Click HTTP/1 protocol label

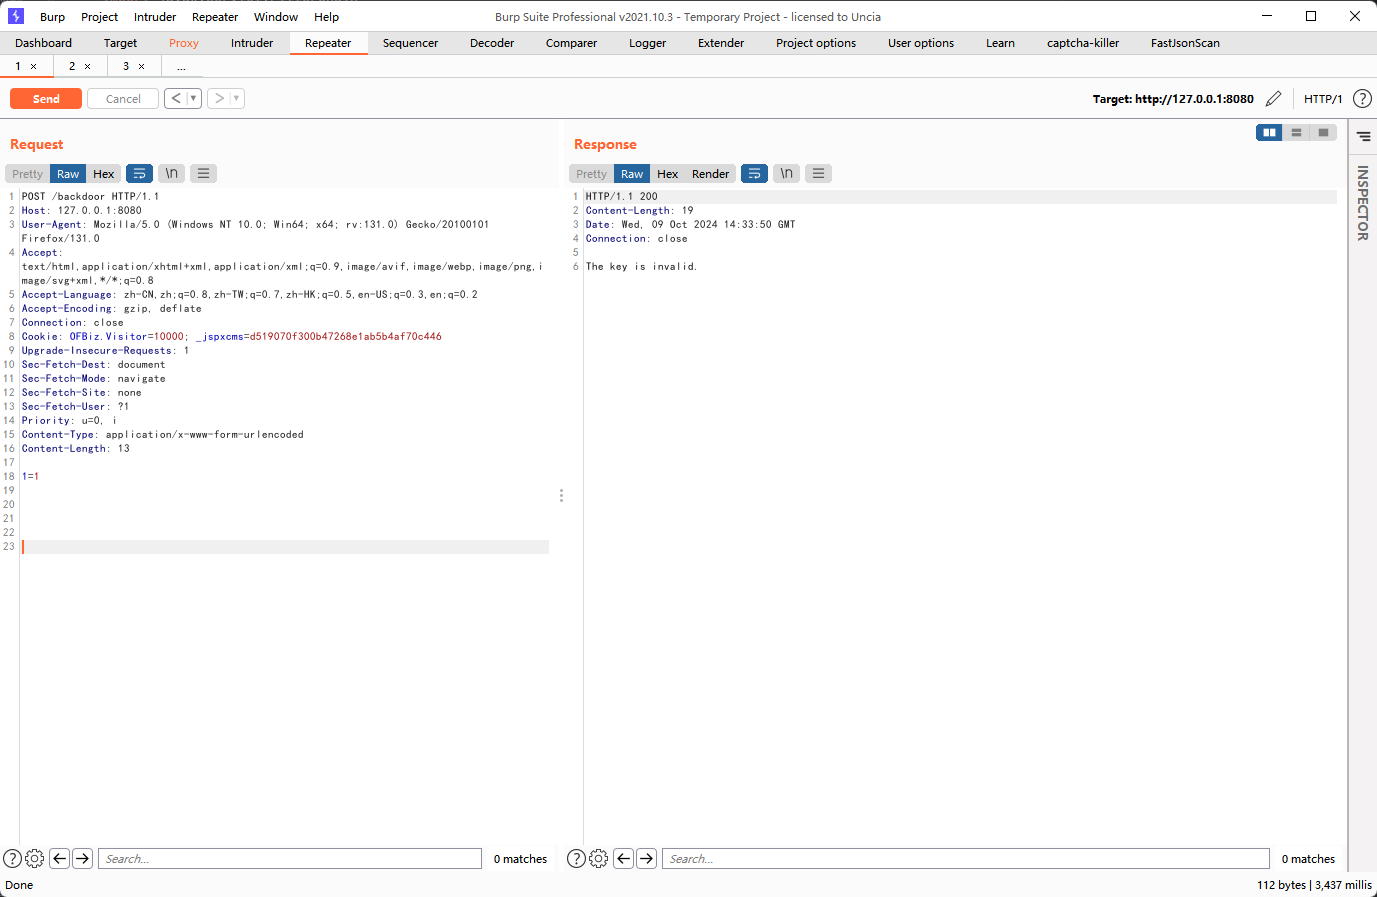click(1323, 99)
